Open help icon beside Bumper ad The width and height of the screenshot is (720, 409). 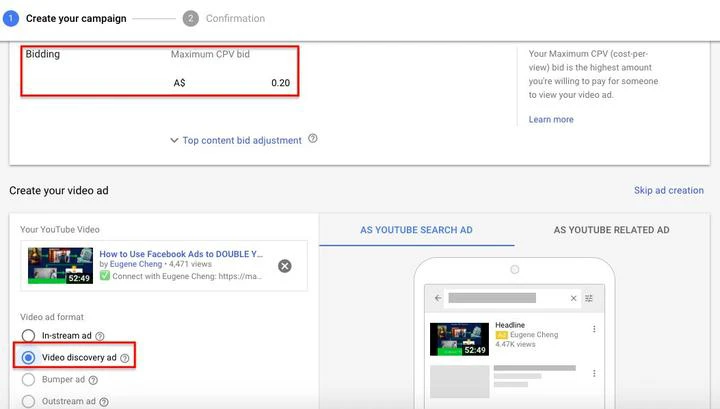(x=93, y=380)
